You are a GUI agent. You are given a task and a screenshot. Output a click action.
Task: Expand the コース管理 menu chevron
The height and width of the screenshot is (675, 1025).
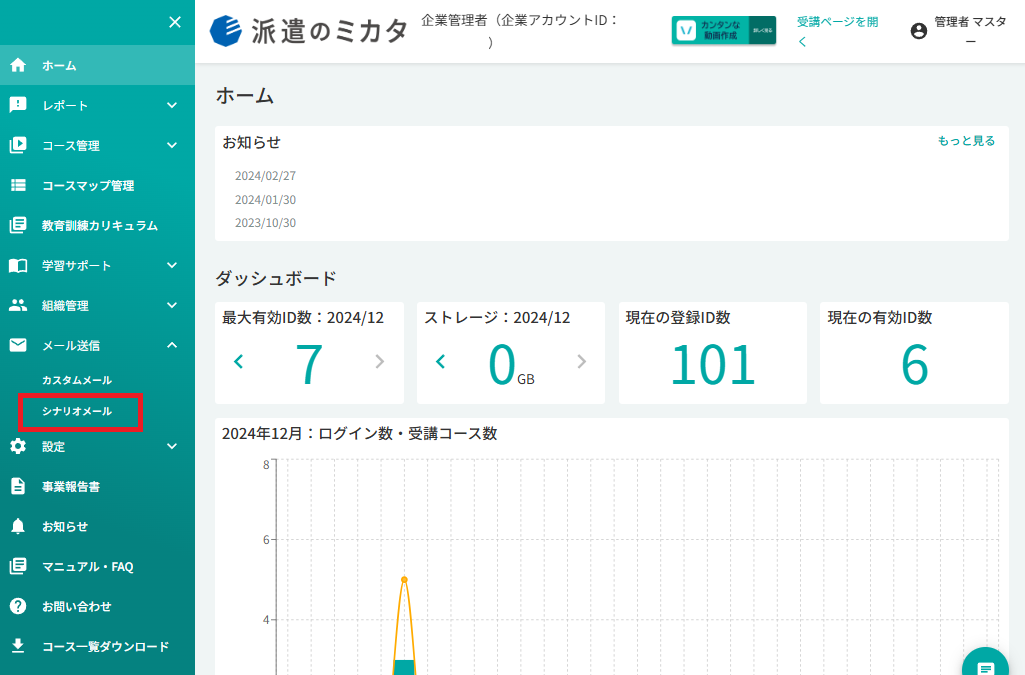(x=172, y=145)
